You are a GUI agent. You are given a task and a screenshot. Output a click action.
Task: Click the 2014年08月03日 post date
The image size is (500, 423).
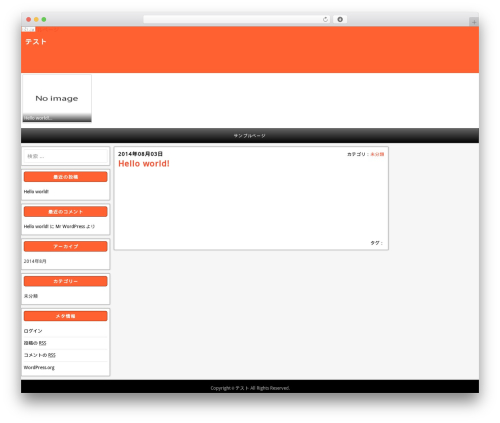(140, 154)
